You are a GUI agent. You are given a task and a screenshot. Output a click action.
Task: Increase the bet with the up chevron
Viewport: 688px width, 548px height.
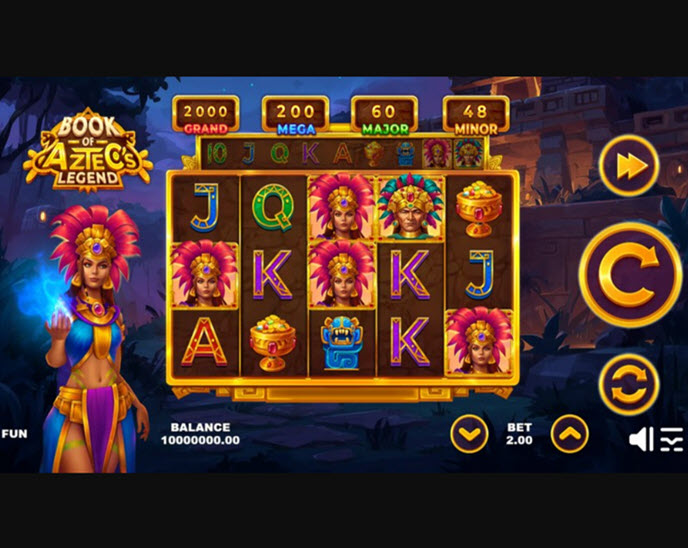pyautogui.click(x=570, y=434)
